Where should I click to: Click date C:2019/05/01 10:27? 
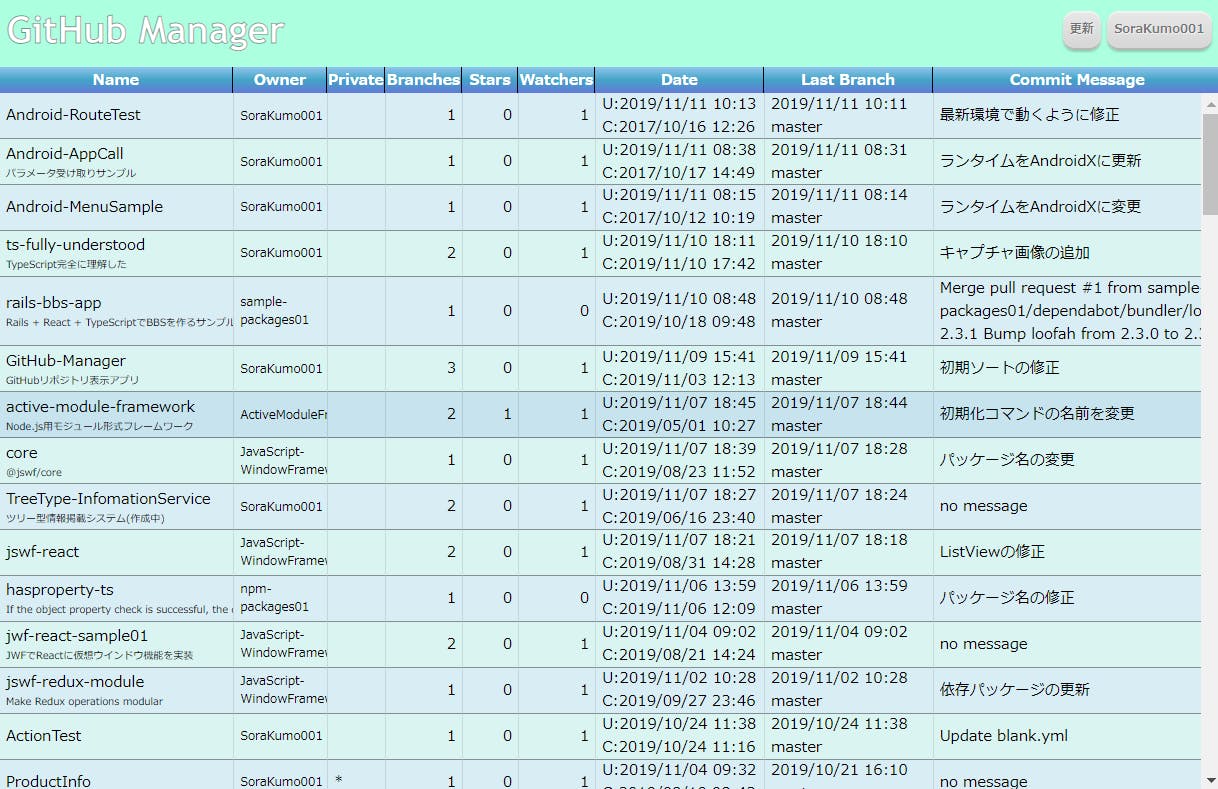point(679,426)
